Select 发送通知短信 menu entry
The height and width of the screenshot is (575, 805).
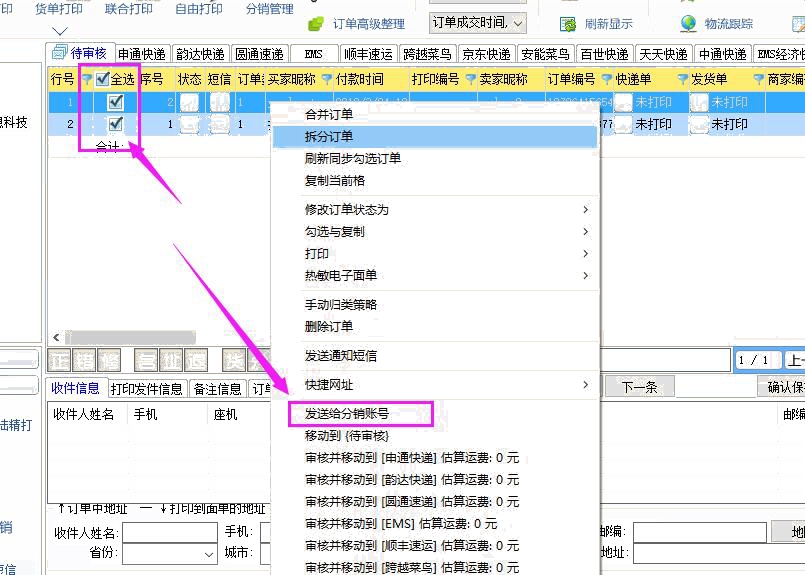(435, 355)
